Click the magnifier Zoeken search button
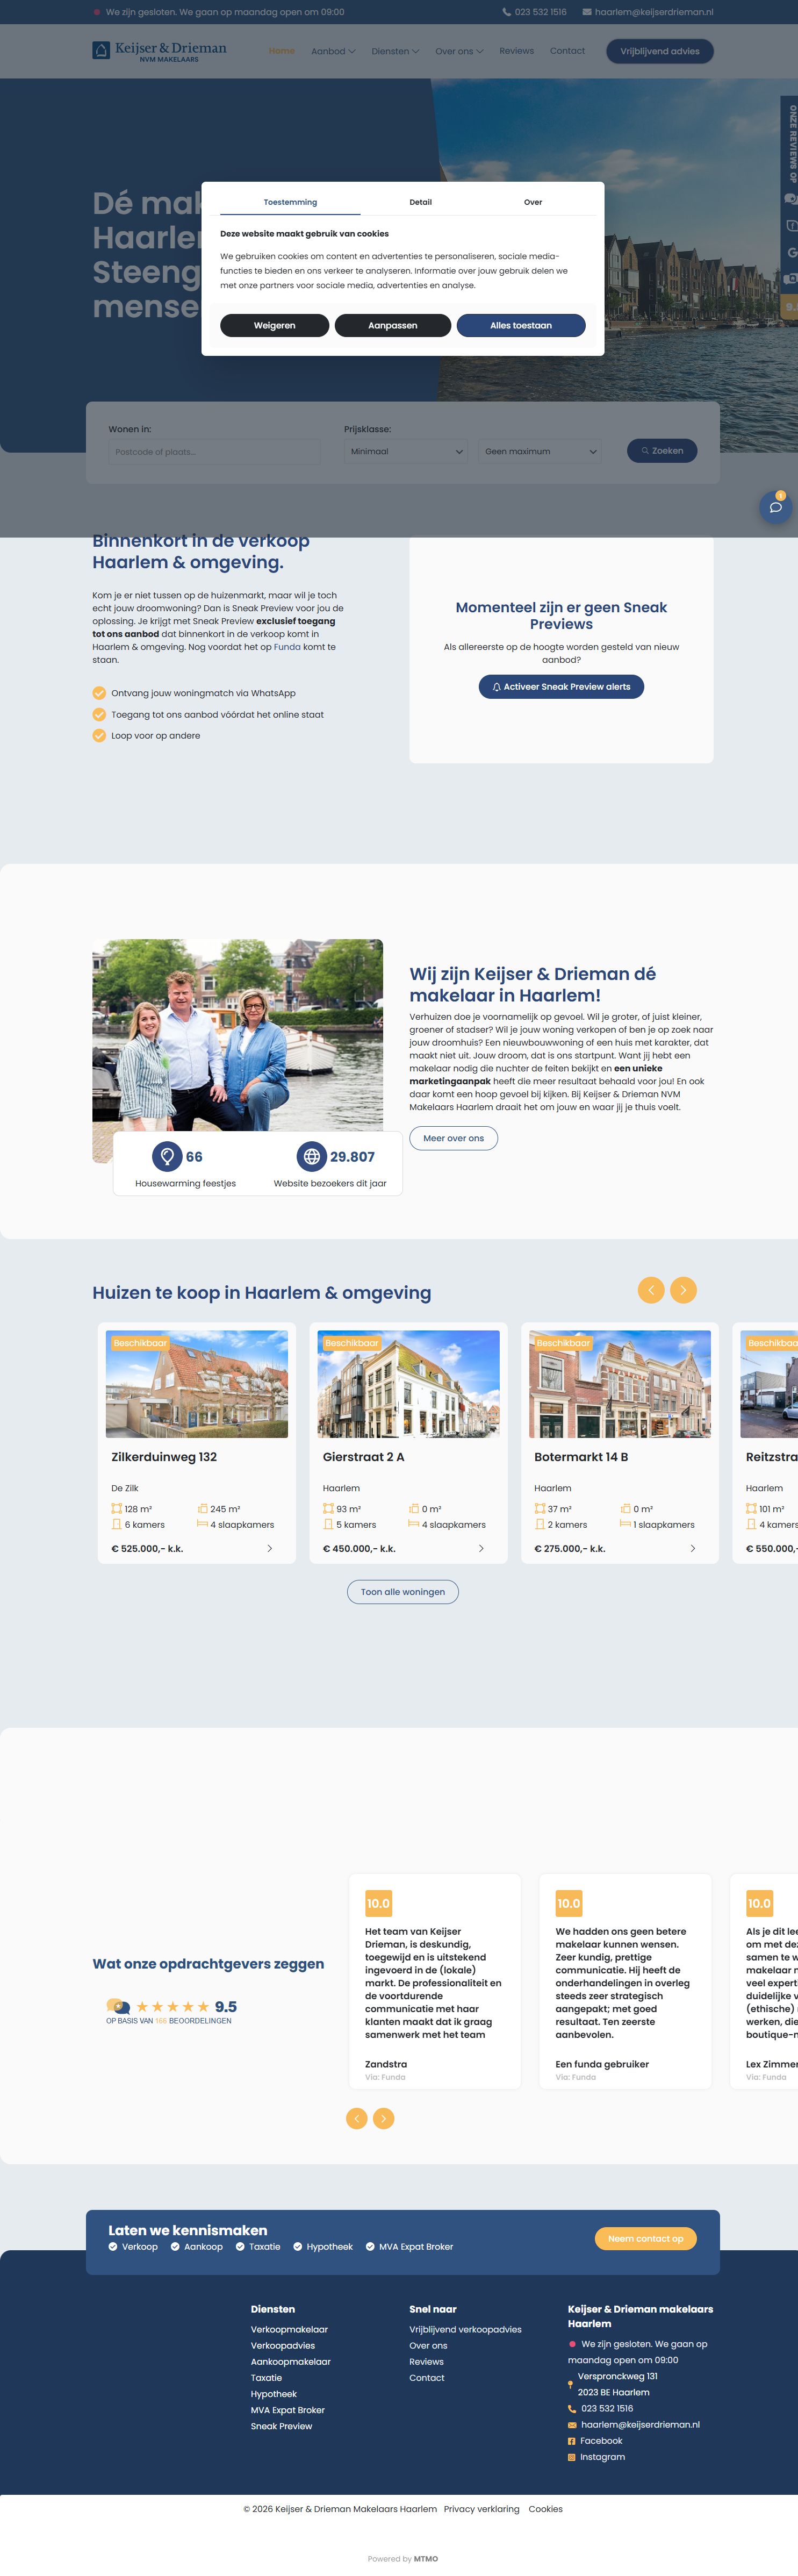The height and width of the screenshot is (2576, 798). [x=662, y=451]
